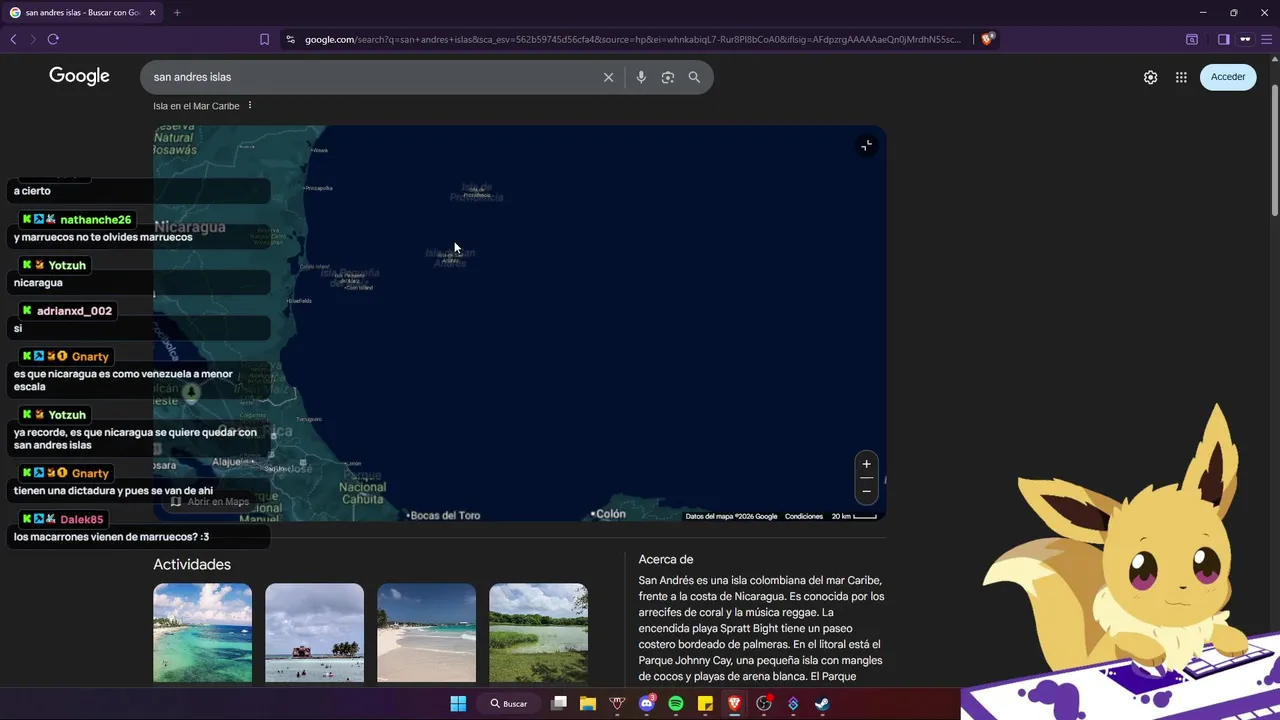The image size is (1280, 720).
Task: Open Google quick settings gear
Action: pyautogui.click(x=1151, y=77)
